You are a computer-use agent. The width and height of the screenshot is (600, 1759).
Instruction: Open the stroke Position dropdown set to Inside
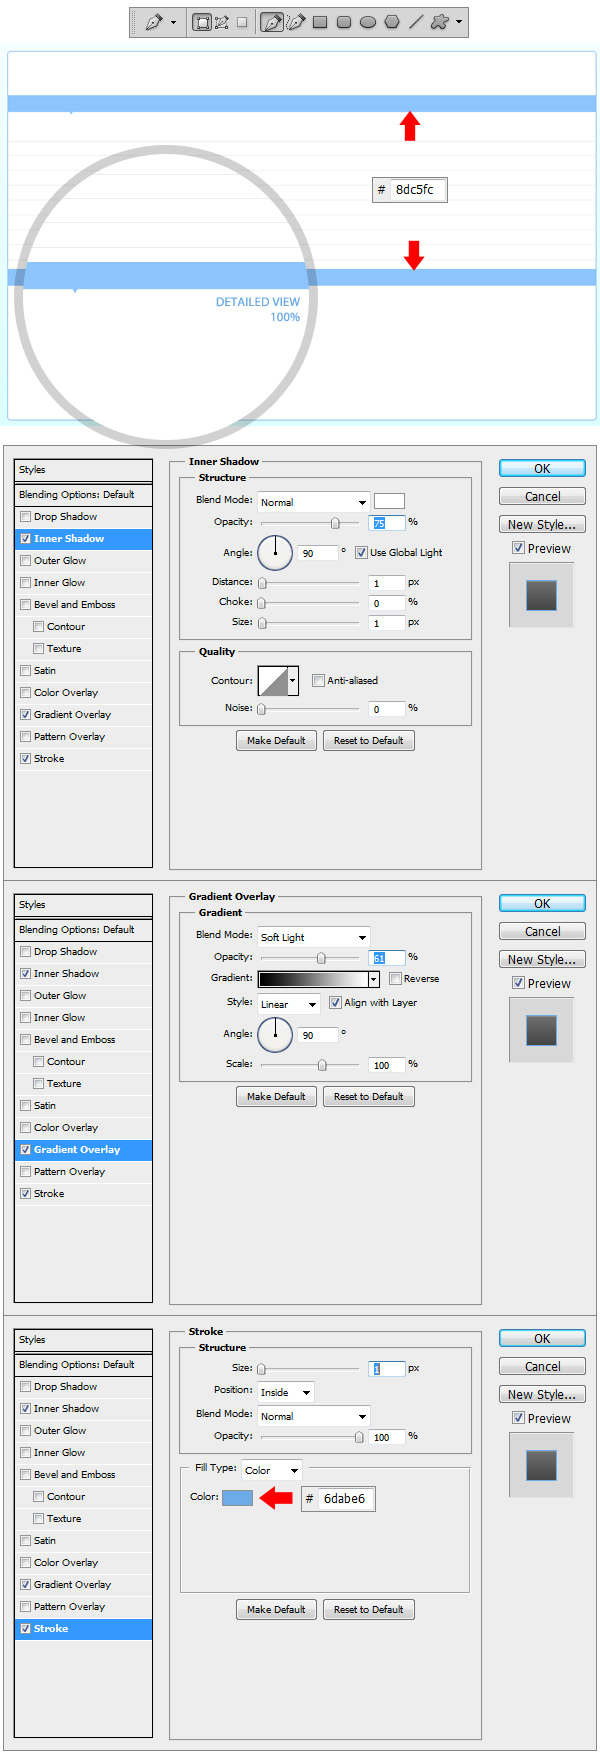pyautogui.click(x=286, y=1392)
